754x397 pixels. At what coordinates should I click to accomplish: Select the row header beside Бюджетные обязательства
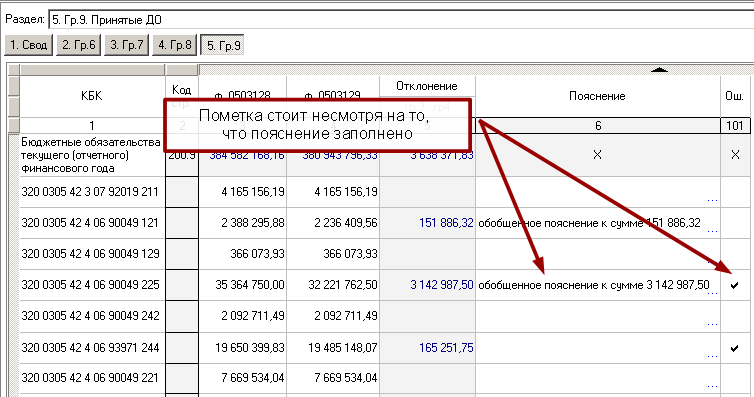click(13, 155)
